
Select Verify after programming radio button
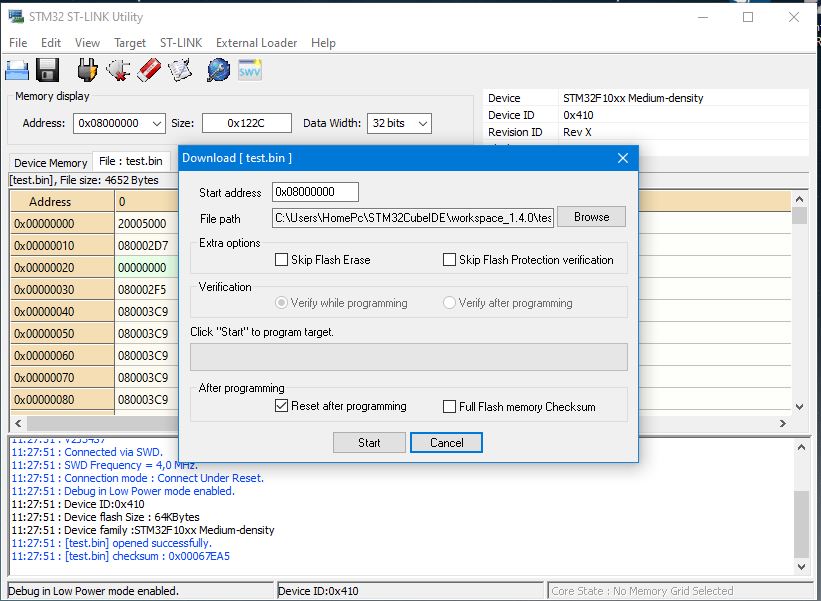click(449, 303)
